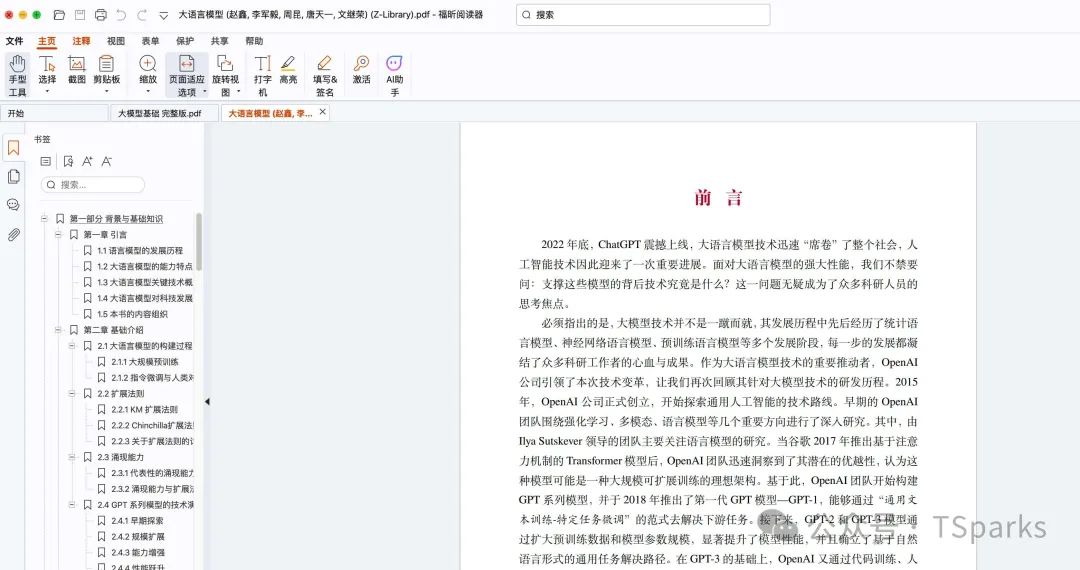Jump to bookmark 1.5 本书的内容组织
Screen dimensions: 1080x570
point(132,314)
